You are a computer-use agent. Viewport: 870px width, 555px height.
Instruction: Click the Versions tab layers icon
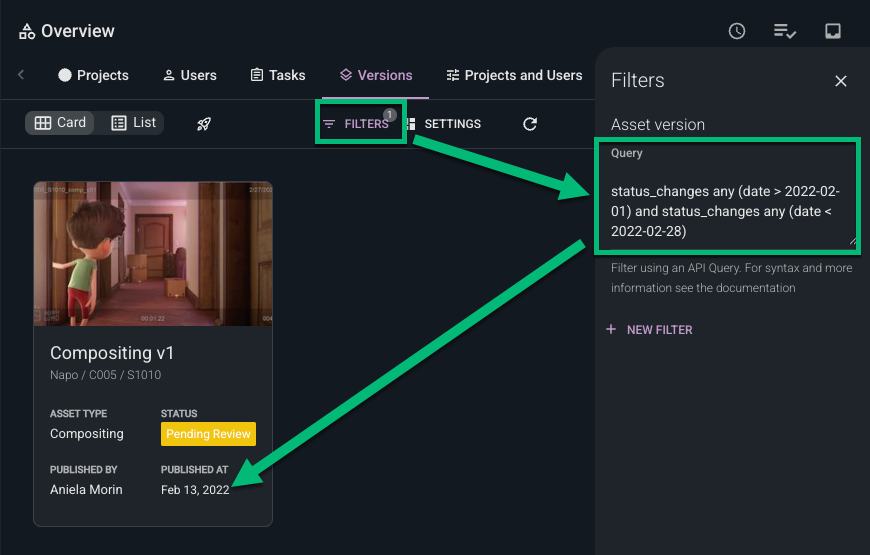click(346, 75)
